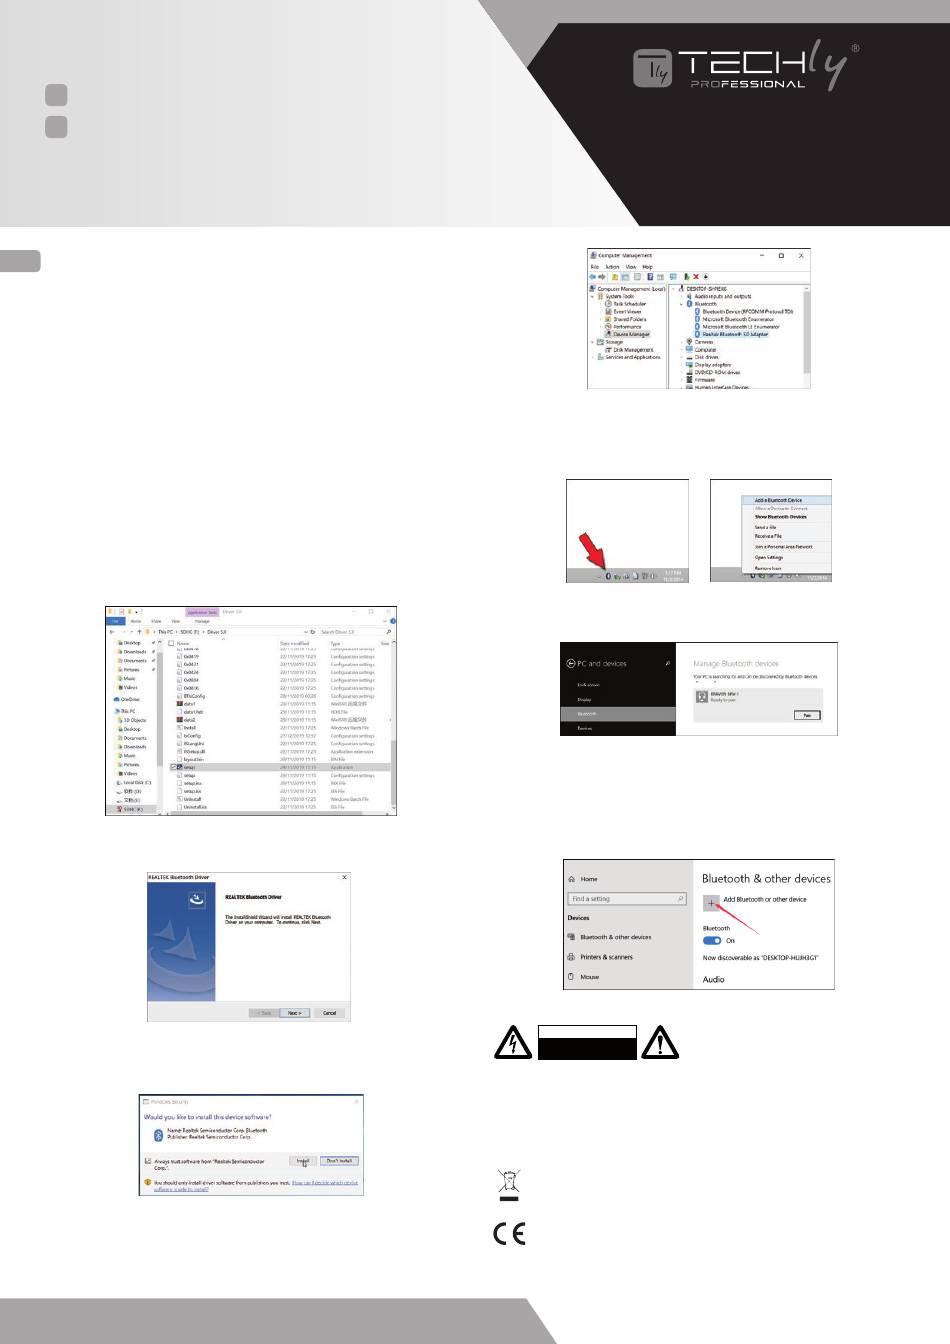The image size is (950, 1344).
Task: Click the back arrow in Computer Management toolbar
Action: click(592, 277)
